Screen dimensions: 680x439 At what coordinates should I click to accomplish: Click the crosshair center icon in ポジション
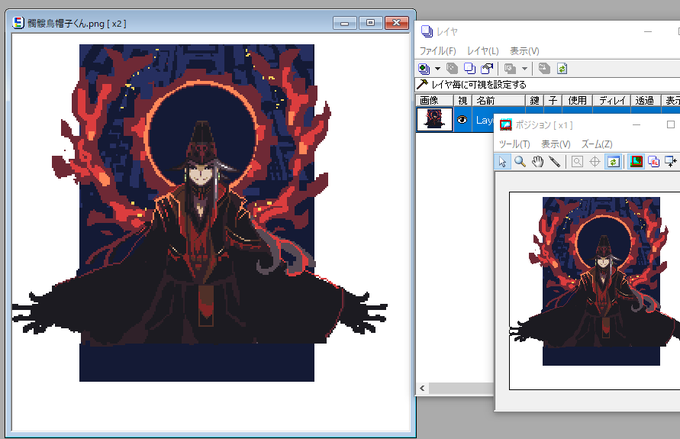pyautogui.click(x=595, y=162)
